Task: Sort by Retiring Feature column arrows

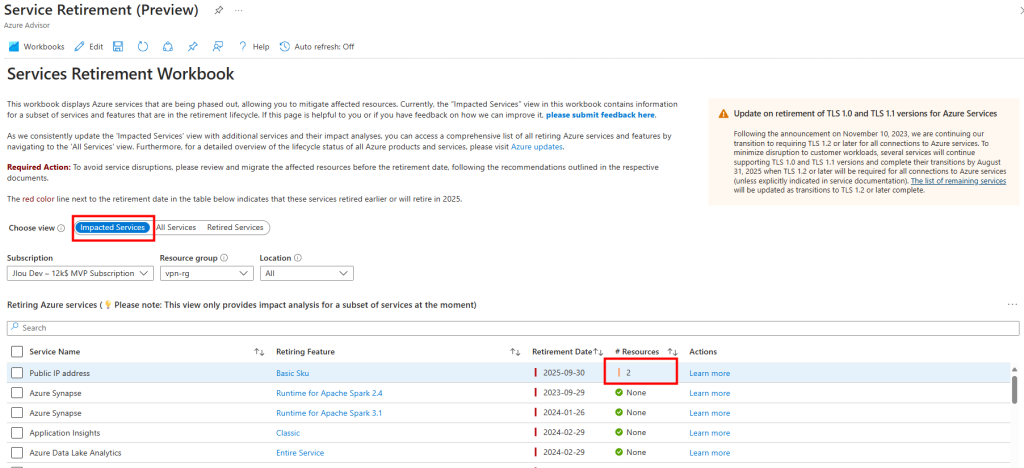Action: point(515,352)
